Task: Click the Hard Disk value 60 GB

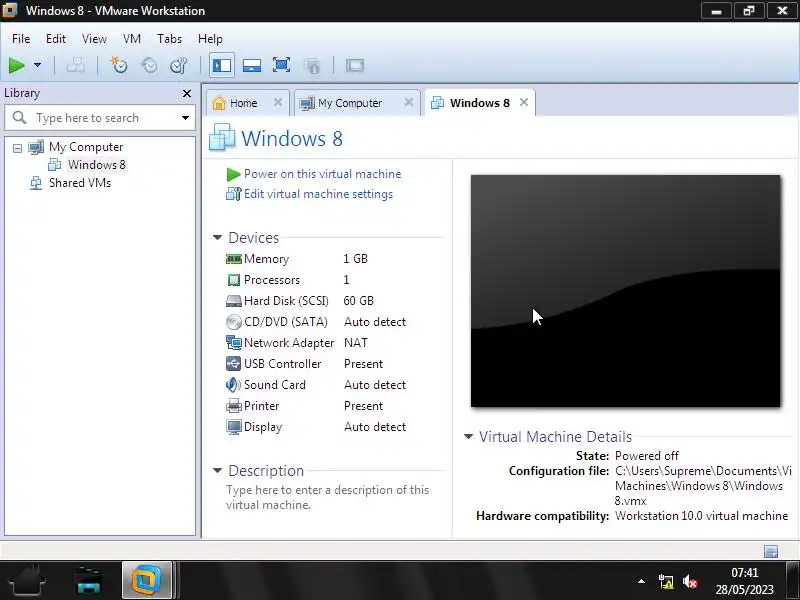Action: (x=359, y=301)
